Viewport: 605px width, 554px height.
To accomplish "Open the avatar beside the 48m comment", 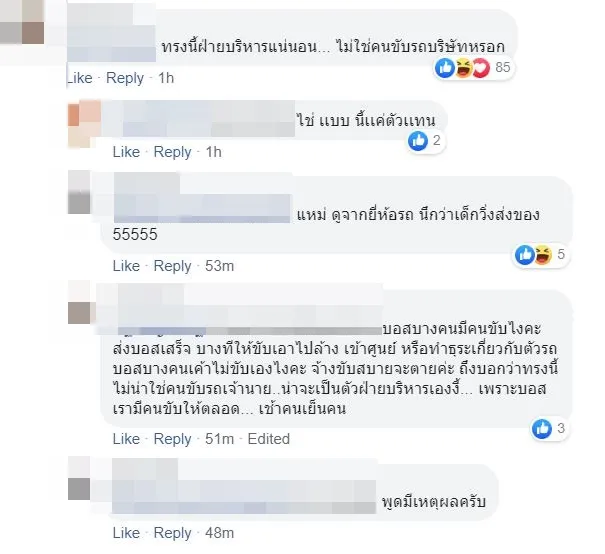I will 79,478.
